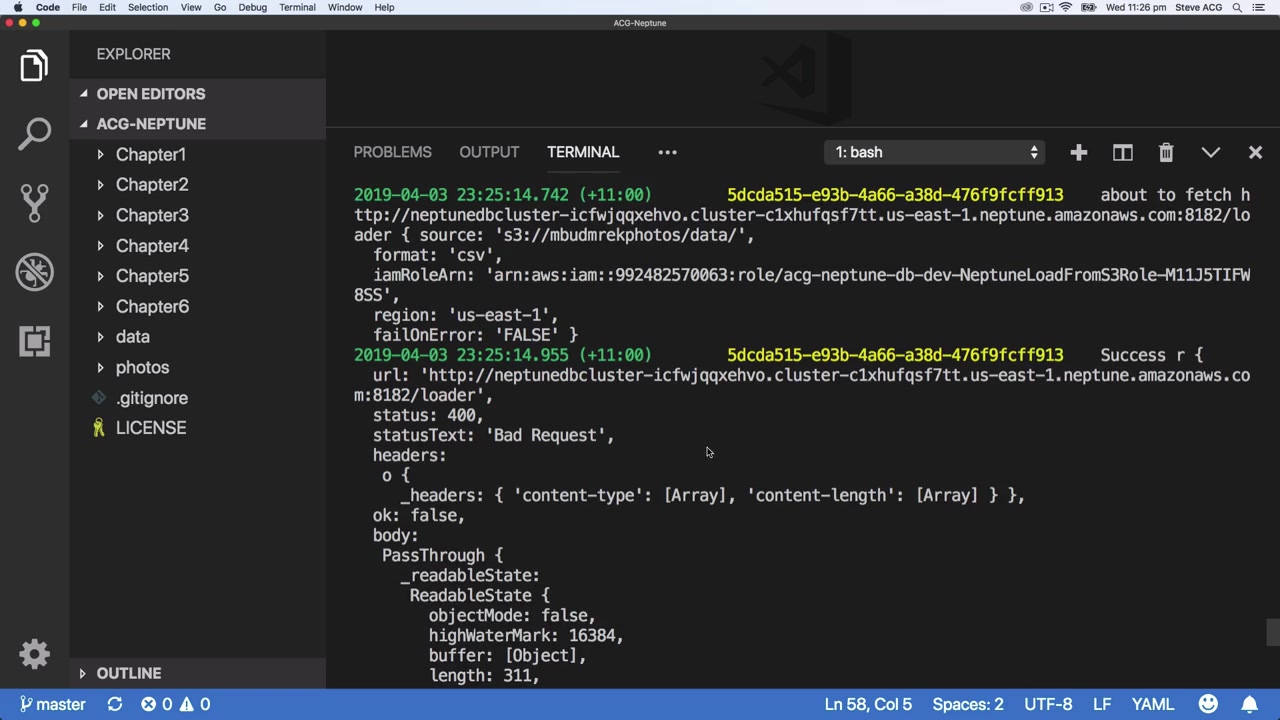Split the terminal panel
The image size is (1280, 720).
1122,152
